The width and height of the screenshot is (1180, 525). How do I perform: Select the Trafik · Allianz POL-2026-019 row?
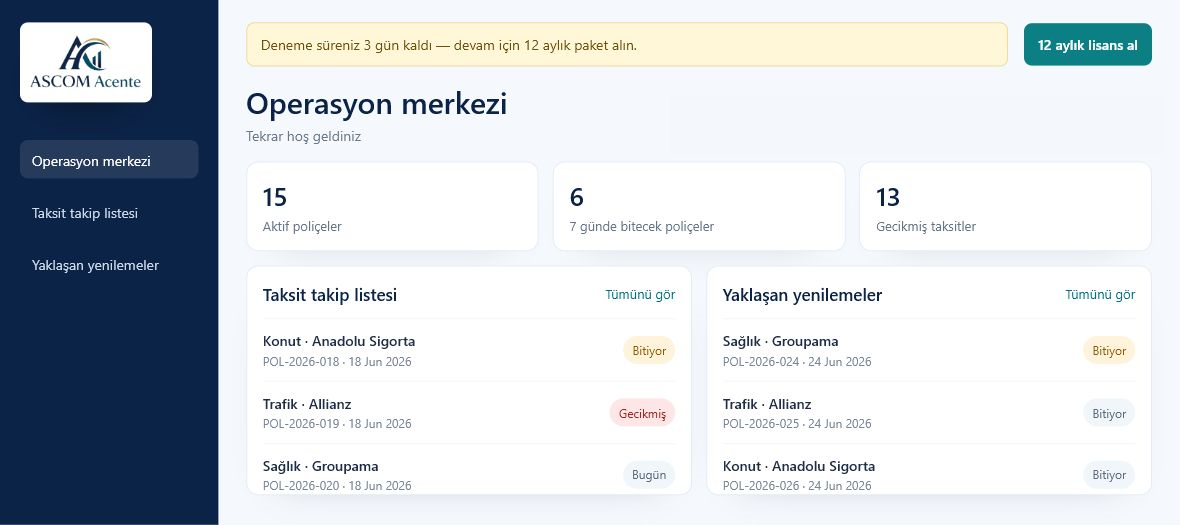469,413
